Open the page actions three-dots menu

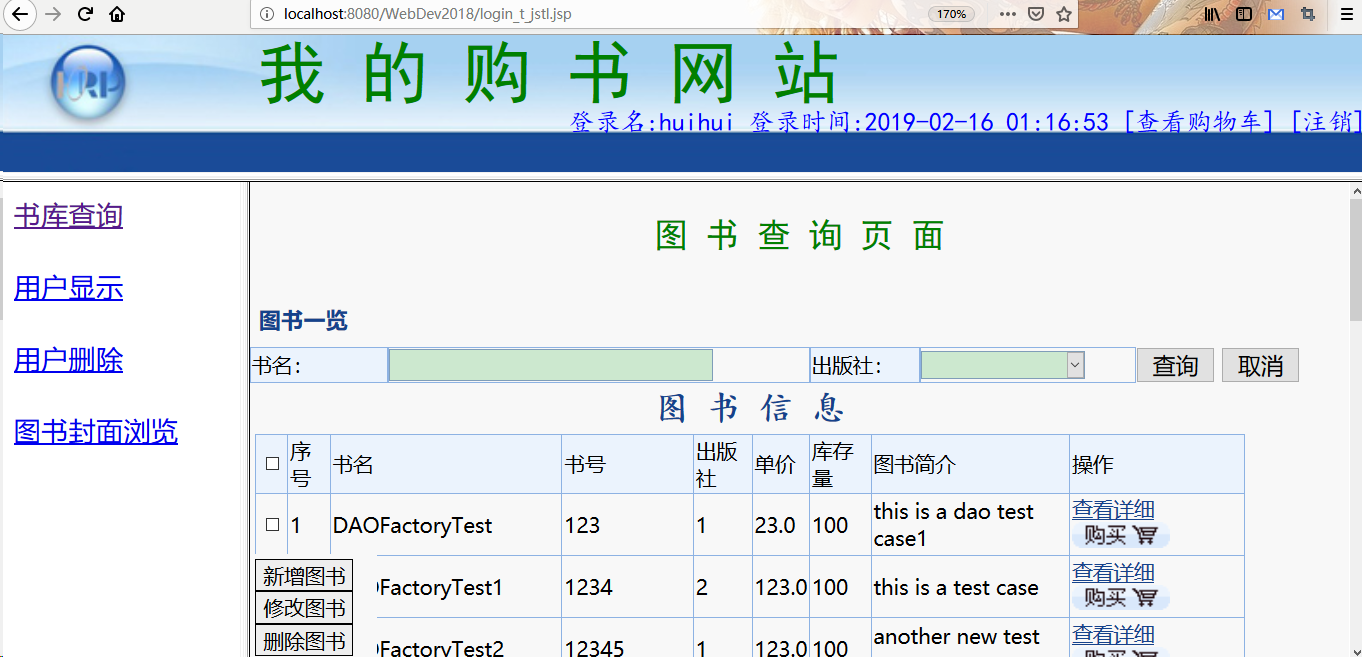(x=1008, y=14)
